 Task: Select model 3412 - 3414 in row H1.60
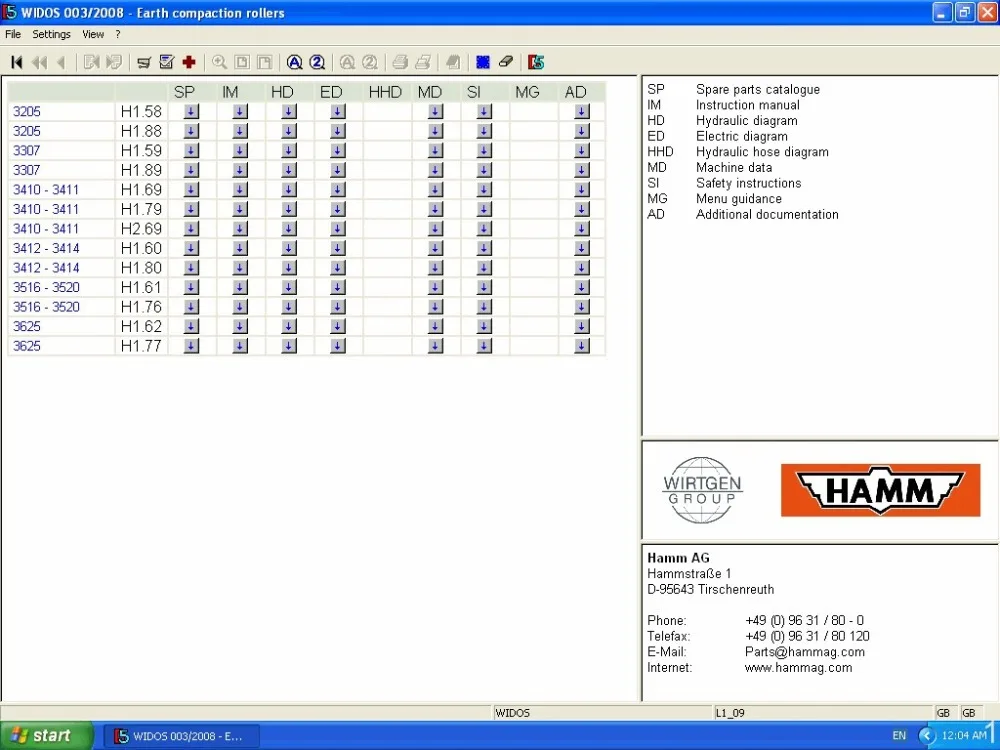tap(46, 248)
